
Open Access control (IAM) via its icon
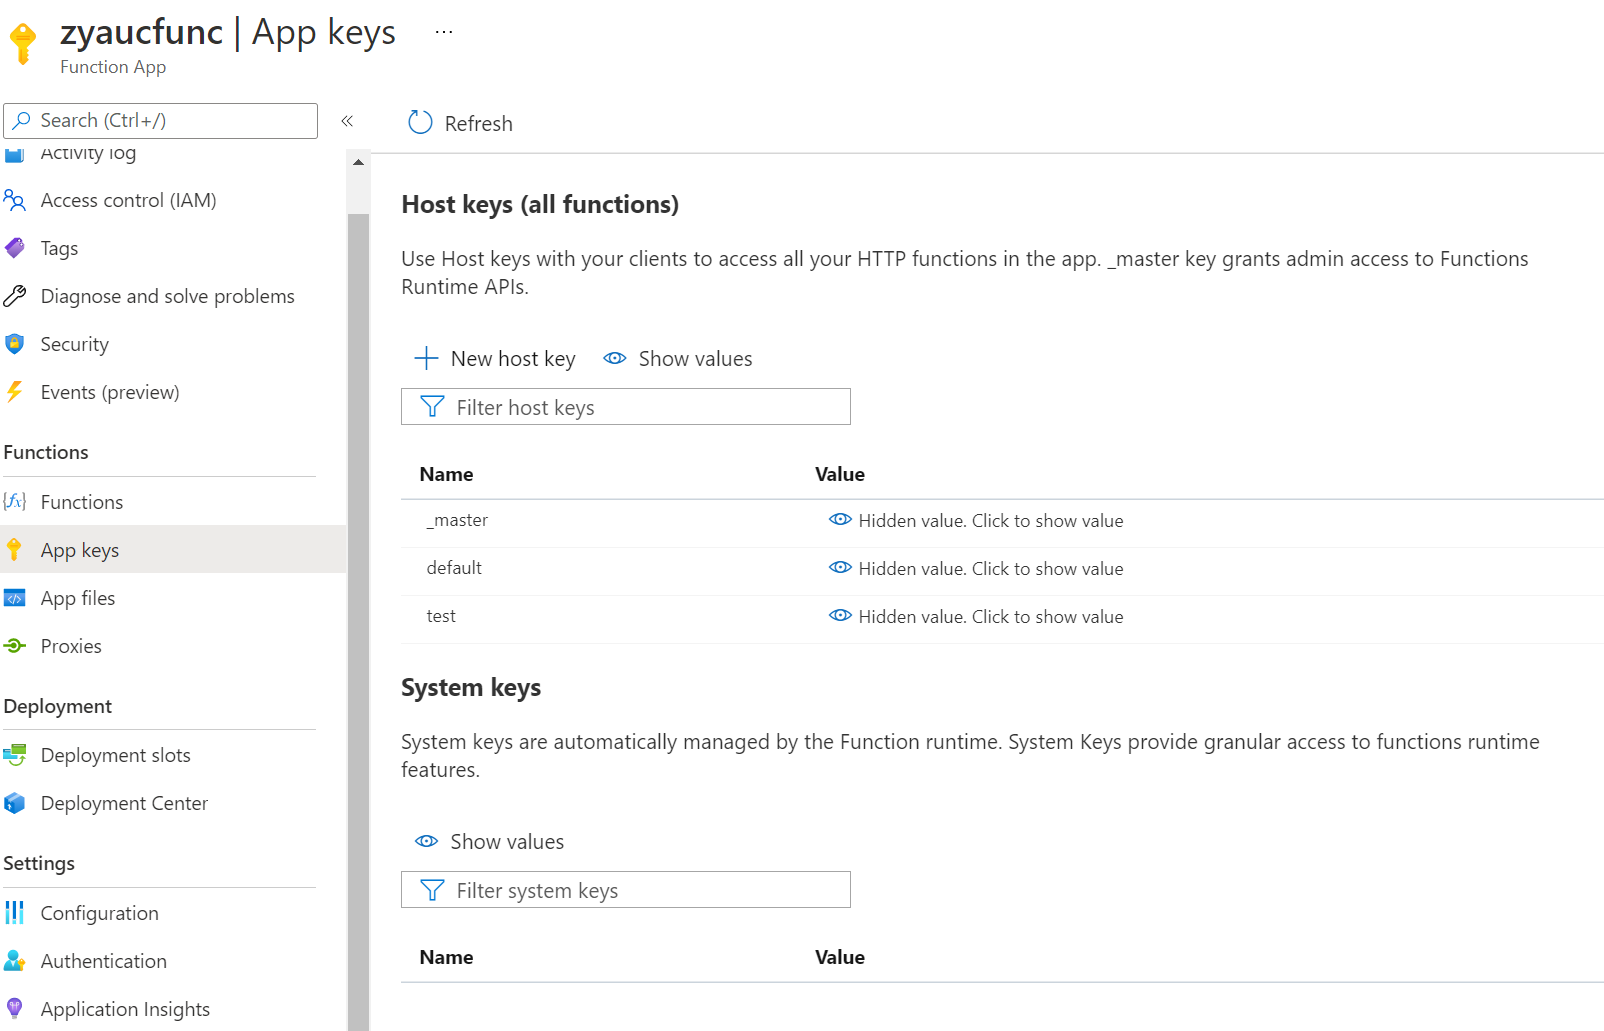(x=16, y=200)
